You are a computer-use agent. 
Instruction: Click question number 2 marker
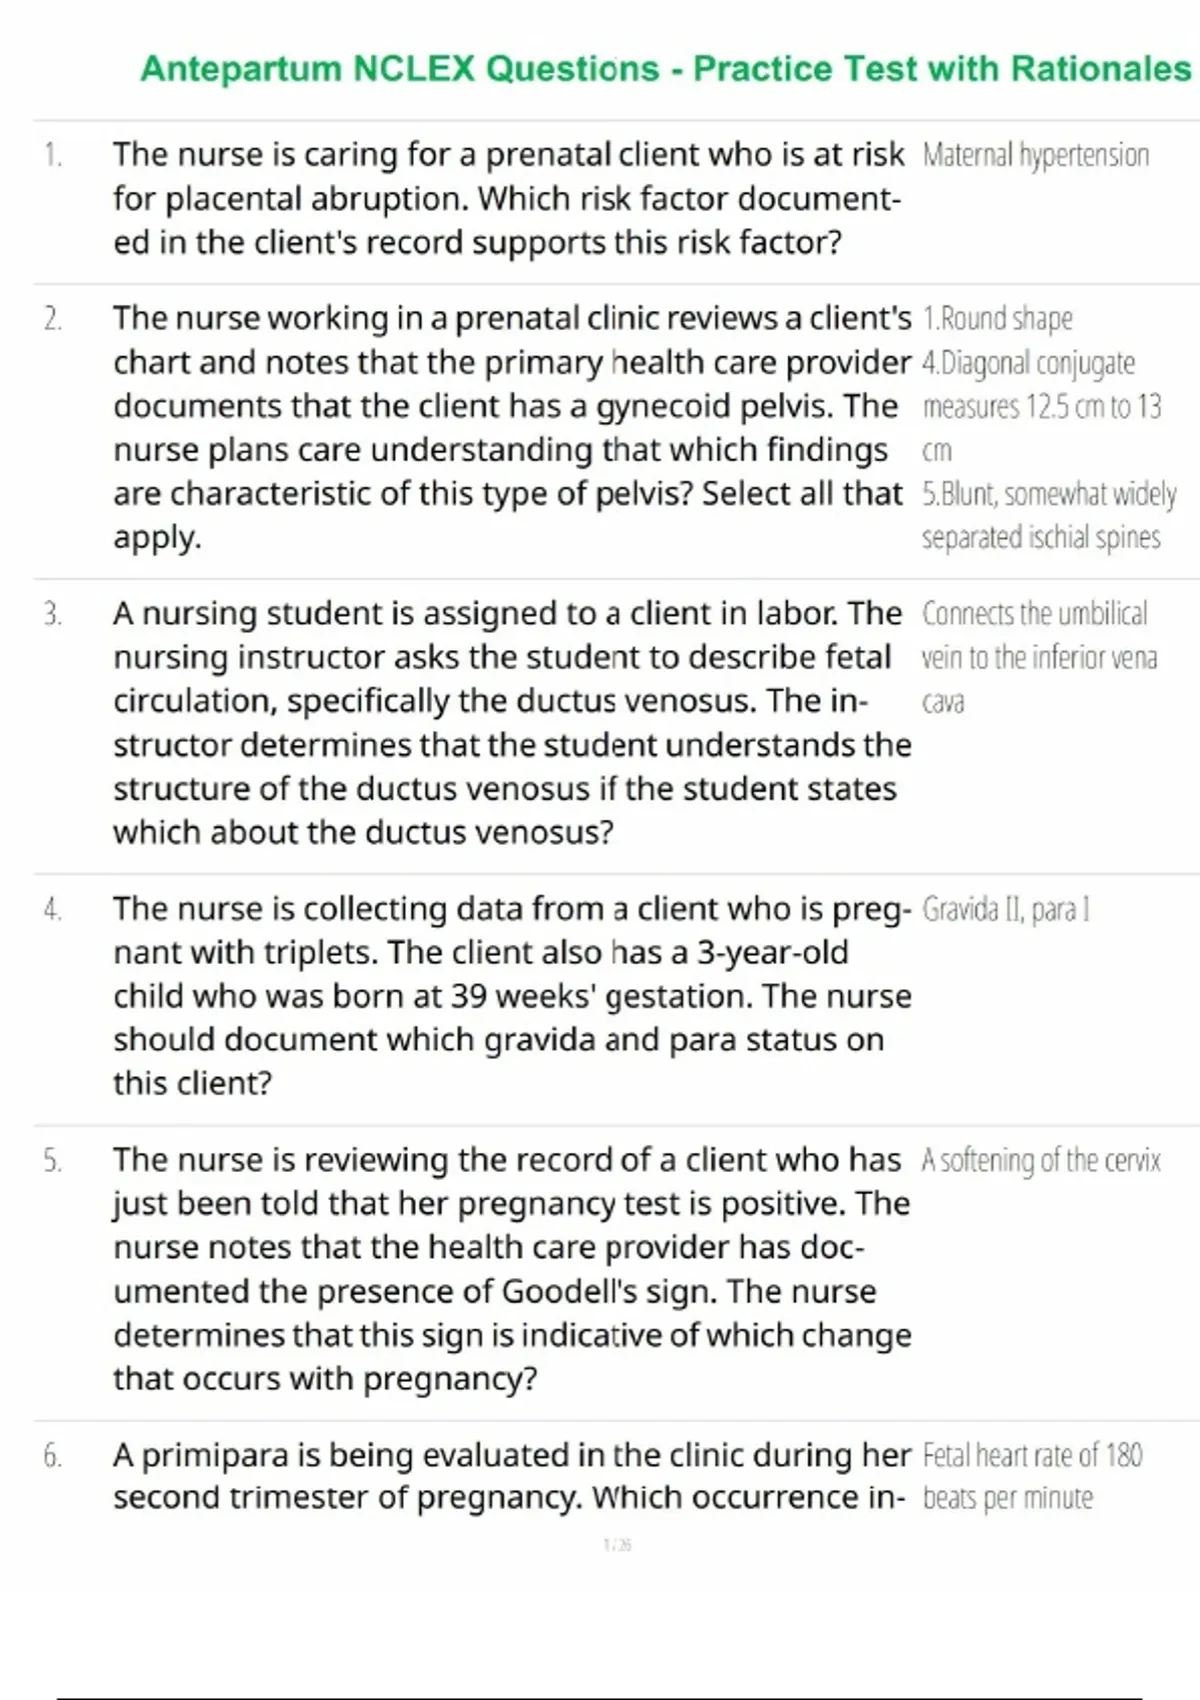pyautogui.click(x=53, y=319)
